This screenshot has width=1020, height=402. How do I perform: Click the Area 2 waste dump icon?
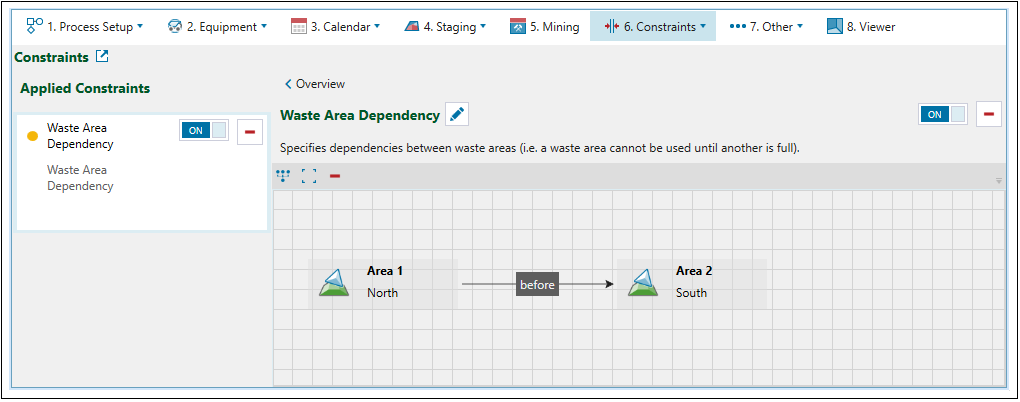(643, 282)
